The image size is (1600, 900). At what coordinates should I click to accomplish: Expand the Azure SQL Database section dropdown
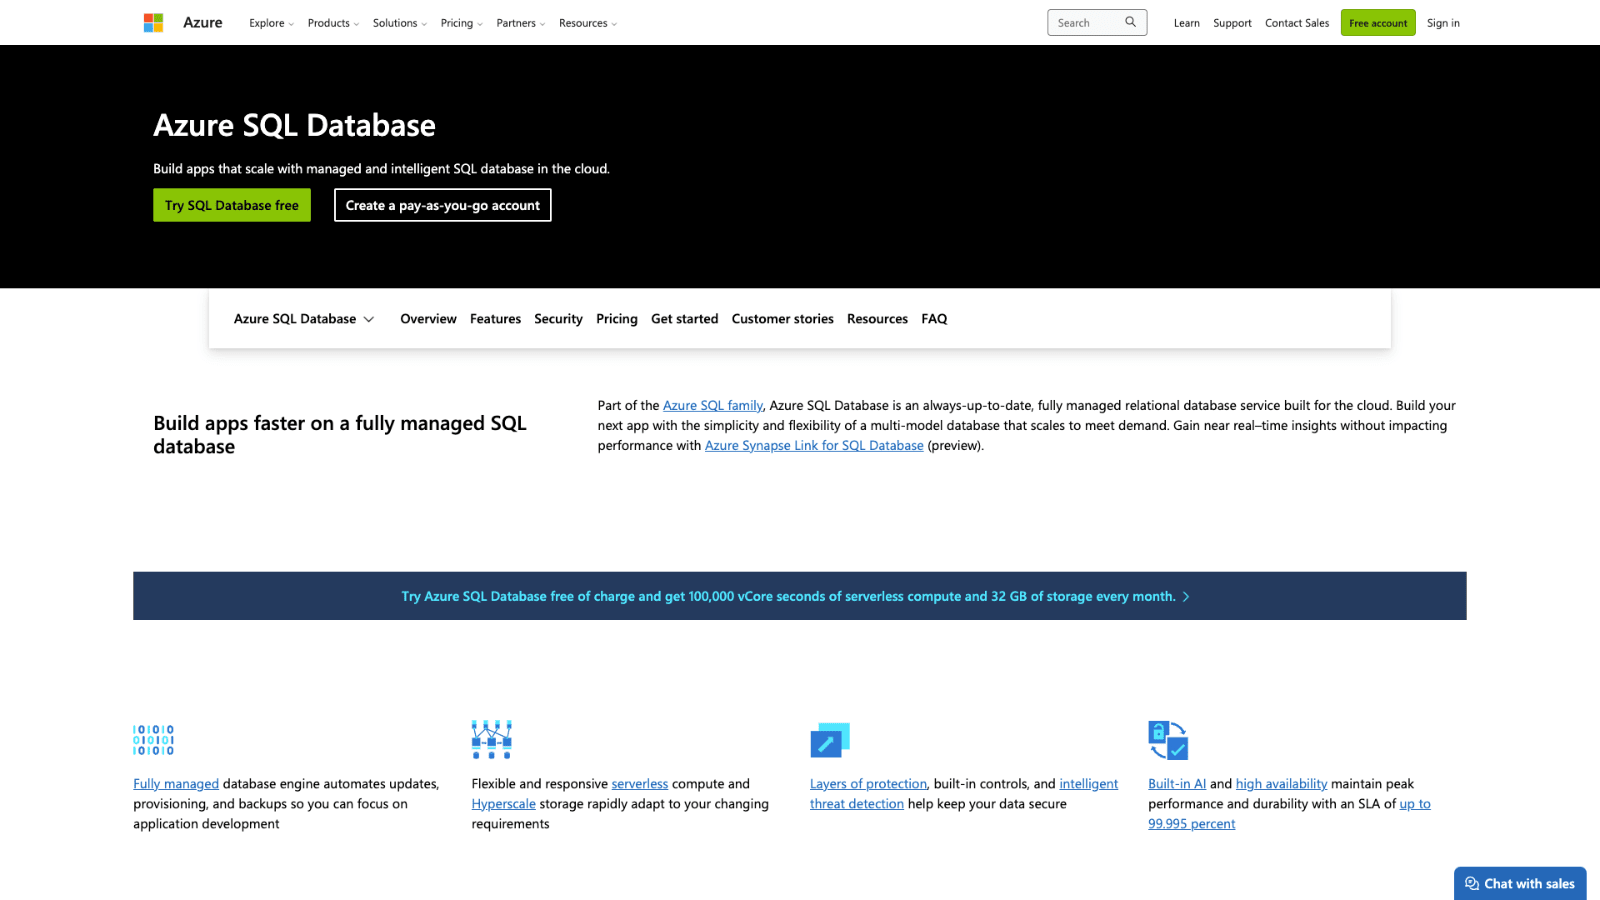tap(304, 319)
